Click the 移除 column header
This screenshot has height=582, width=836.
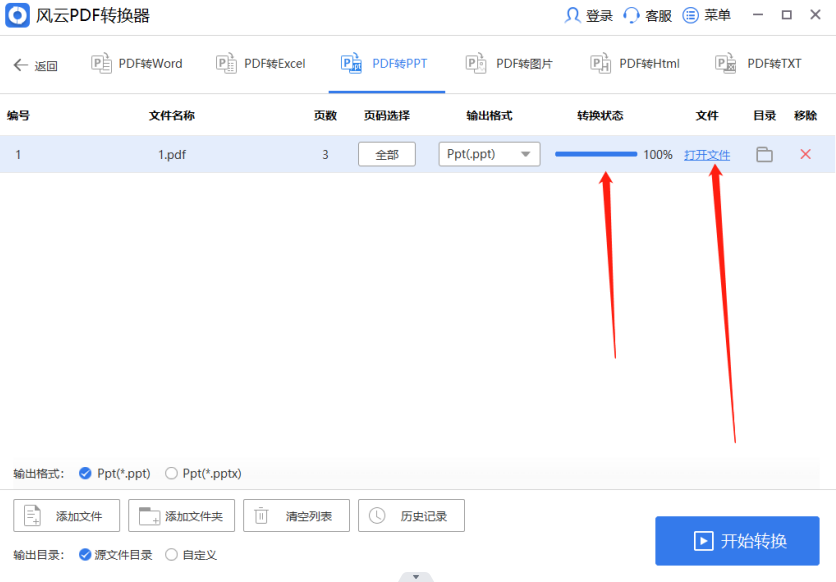point(806,116)
